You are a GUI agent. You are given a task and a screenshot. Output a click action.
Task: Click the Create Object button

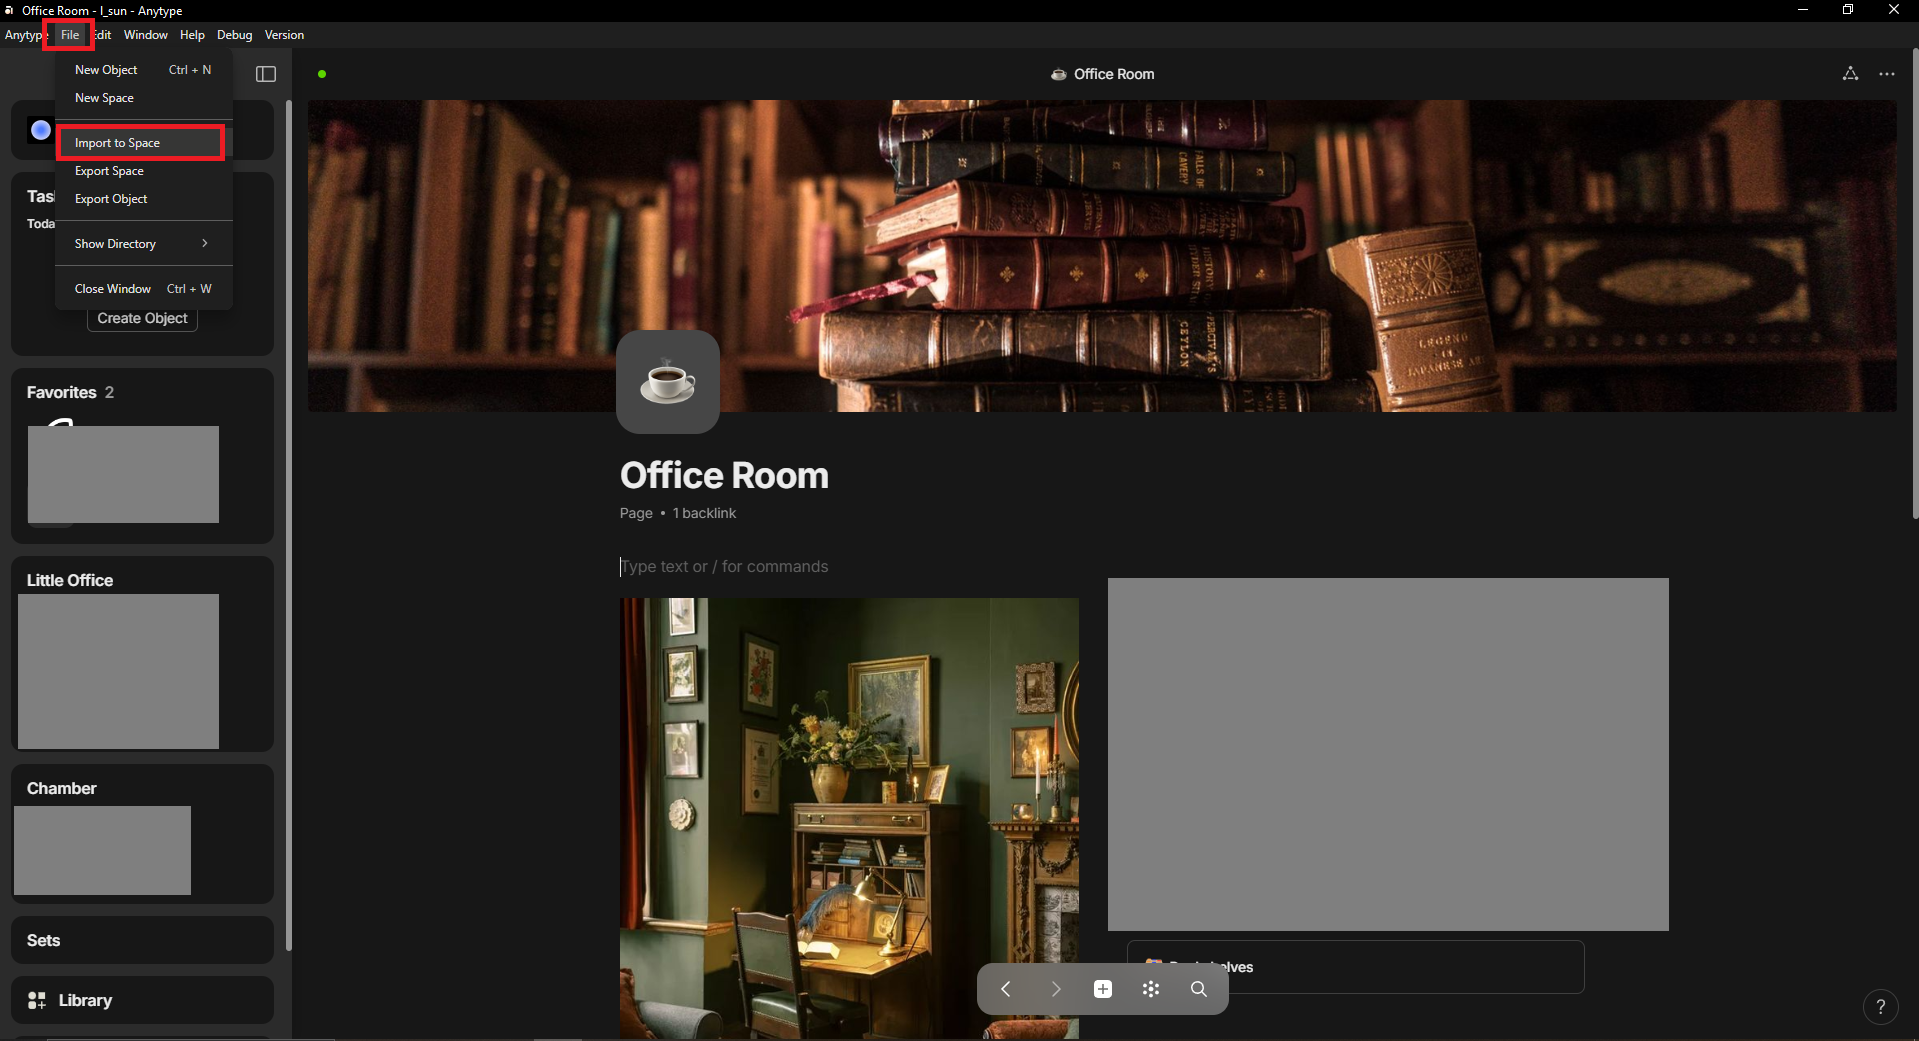click(x=143, y=318)
